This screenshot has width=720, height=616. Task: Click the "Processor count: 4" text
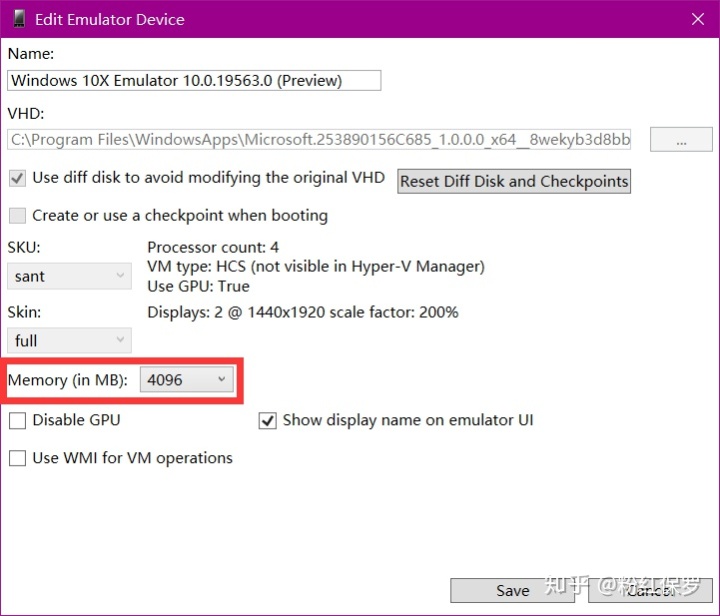(x=213, y=247)
